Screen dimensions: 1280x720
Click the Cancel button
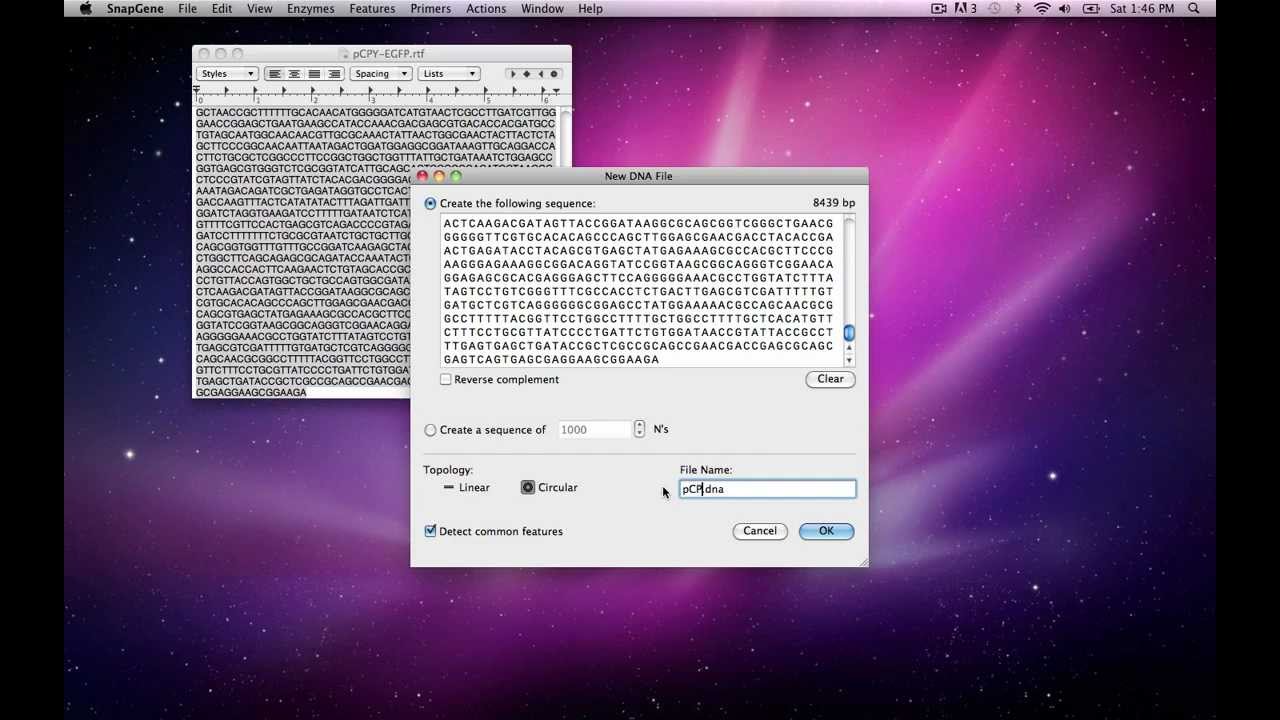point(759,531)
